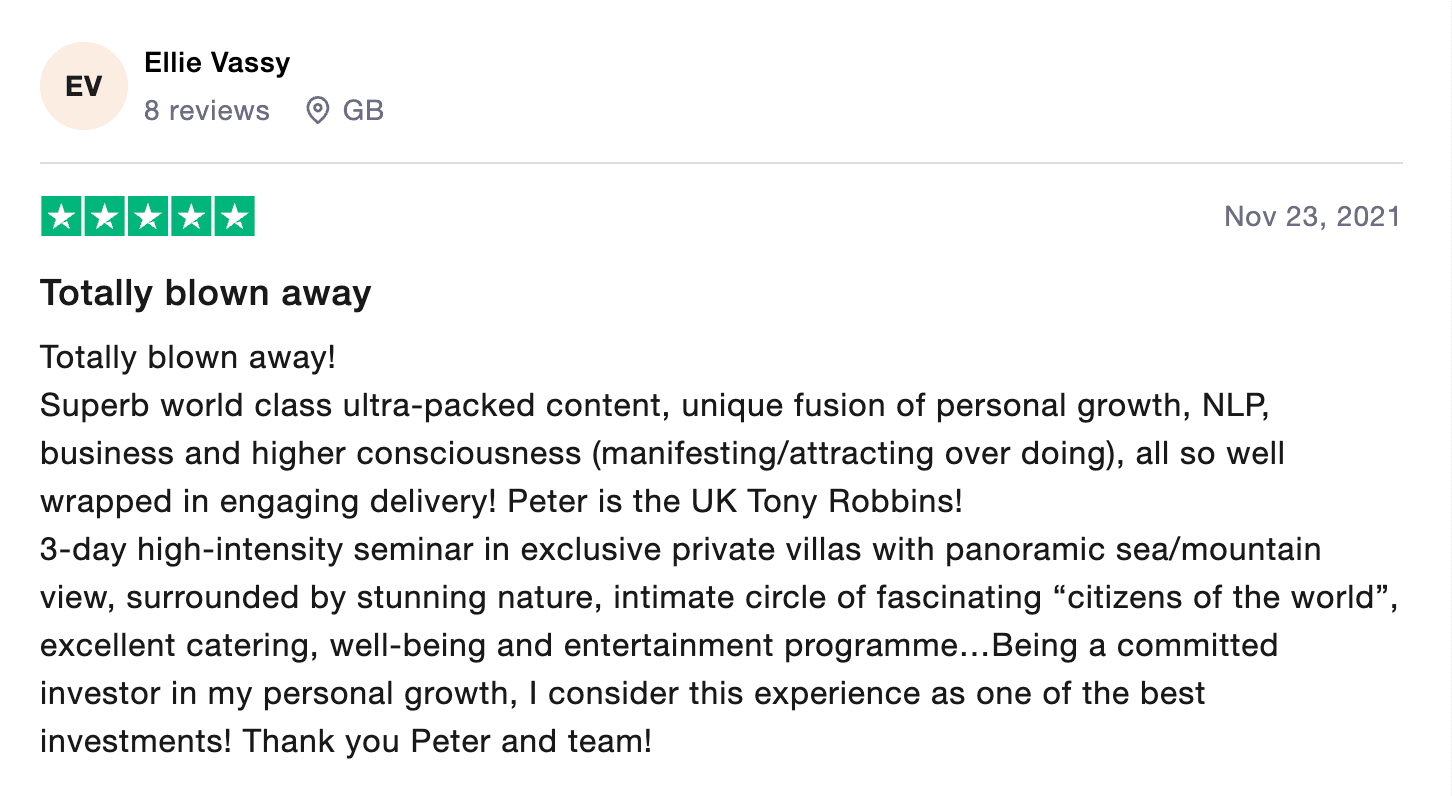Click the second green rating star
The width and height of the screenshot is (1452, 796).
point(105,217)
